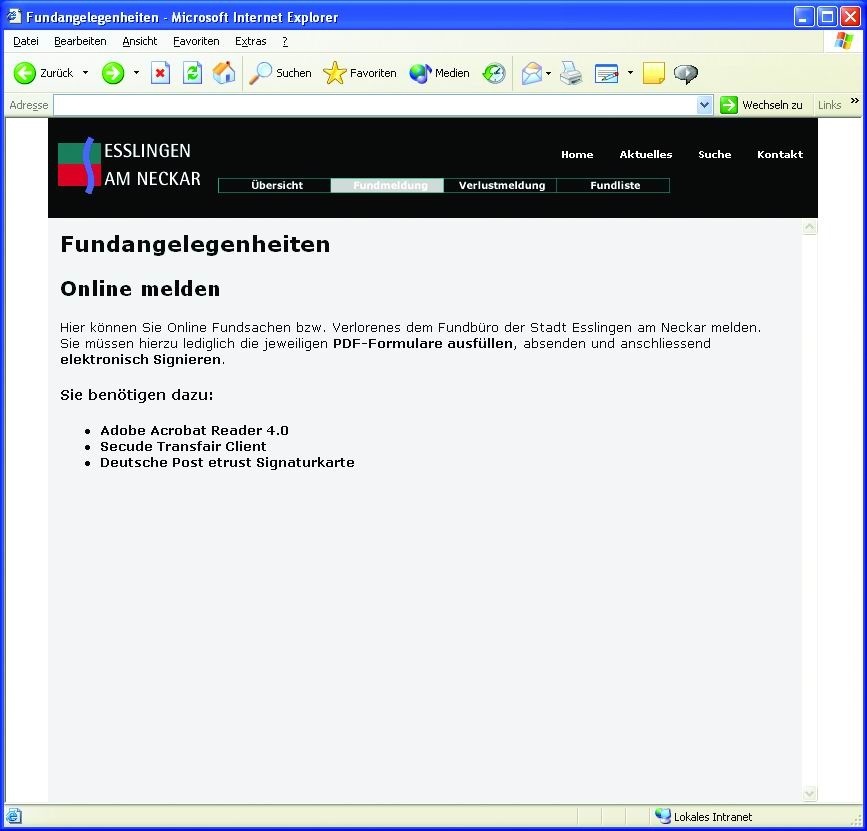Viewport: 867px width, 831px height.
Task: Open the Medien panel
Action: tap(439, 73)
